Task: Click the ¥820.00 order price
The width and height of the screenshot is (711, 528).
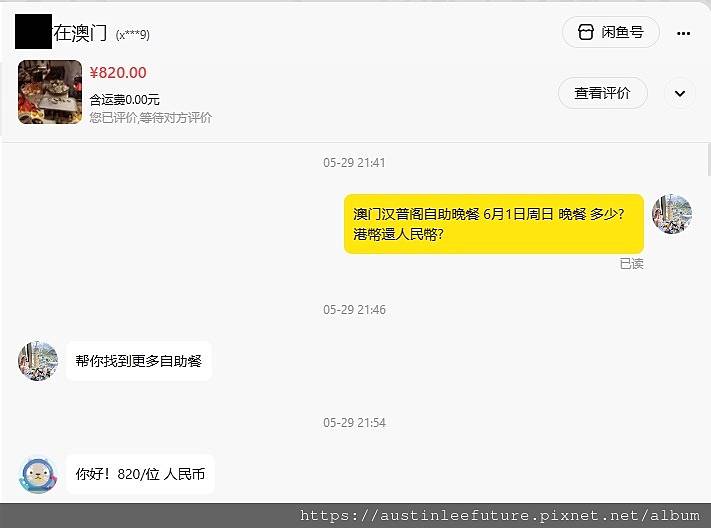Action: point(118,73)
